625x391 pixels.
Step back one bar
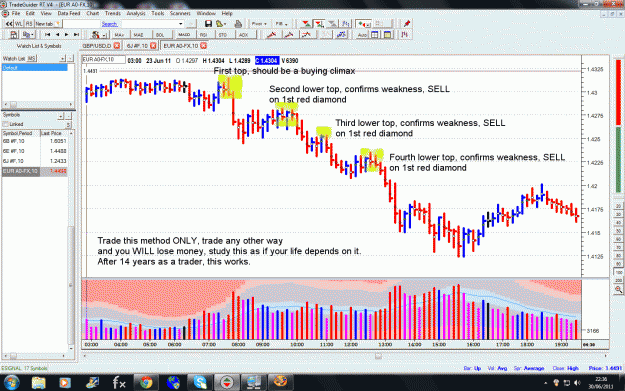click(57, 35)
